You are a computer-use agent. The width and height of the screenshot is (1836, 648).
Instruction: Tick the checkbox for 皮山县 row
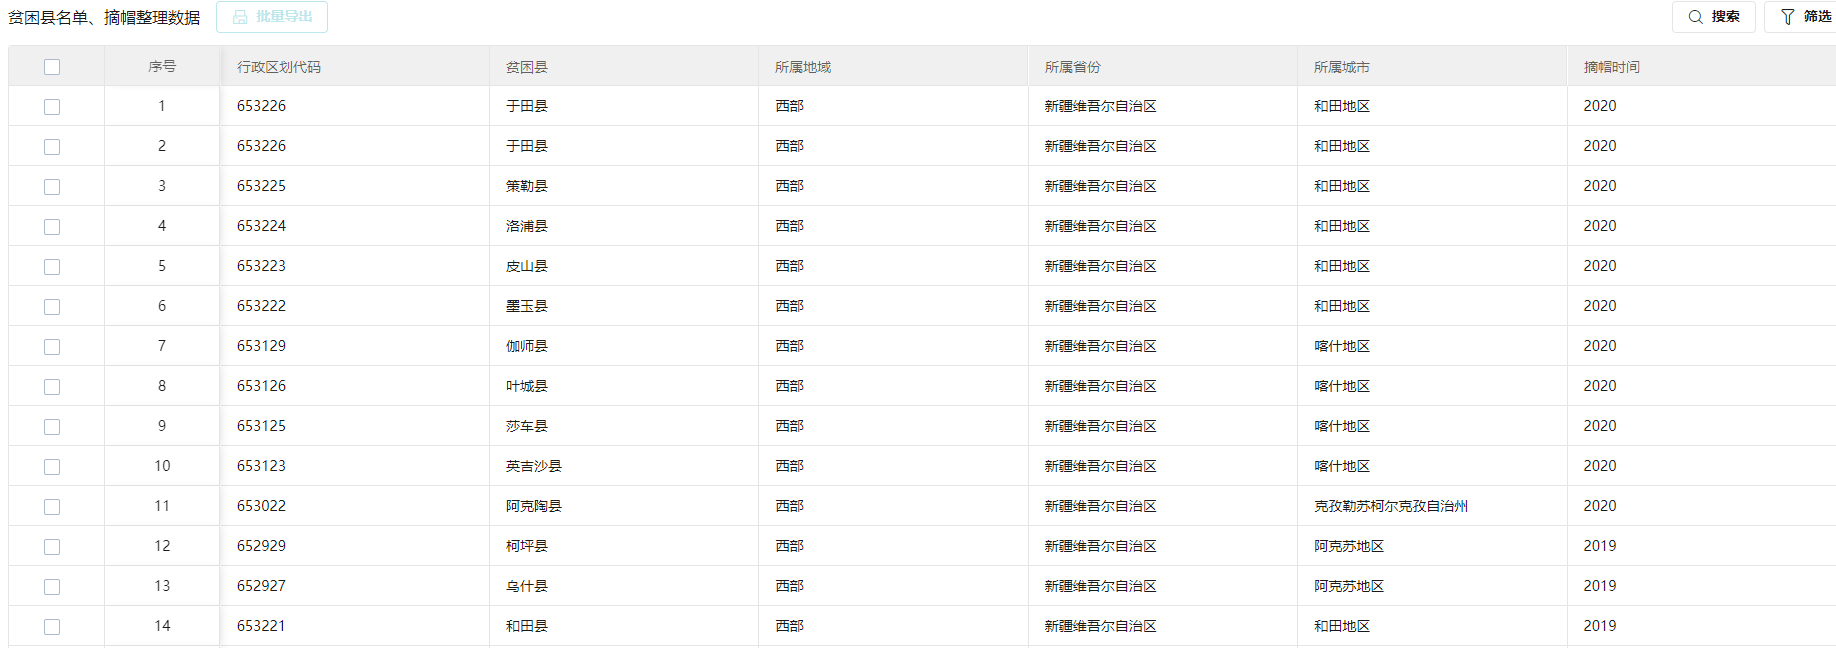click(52, 267)
